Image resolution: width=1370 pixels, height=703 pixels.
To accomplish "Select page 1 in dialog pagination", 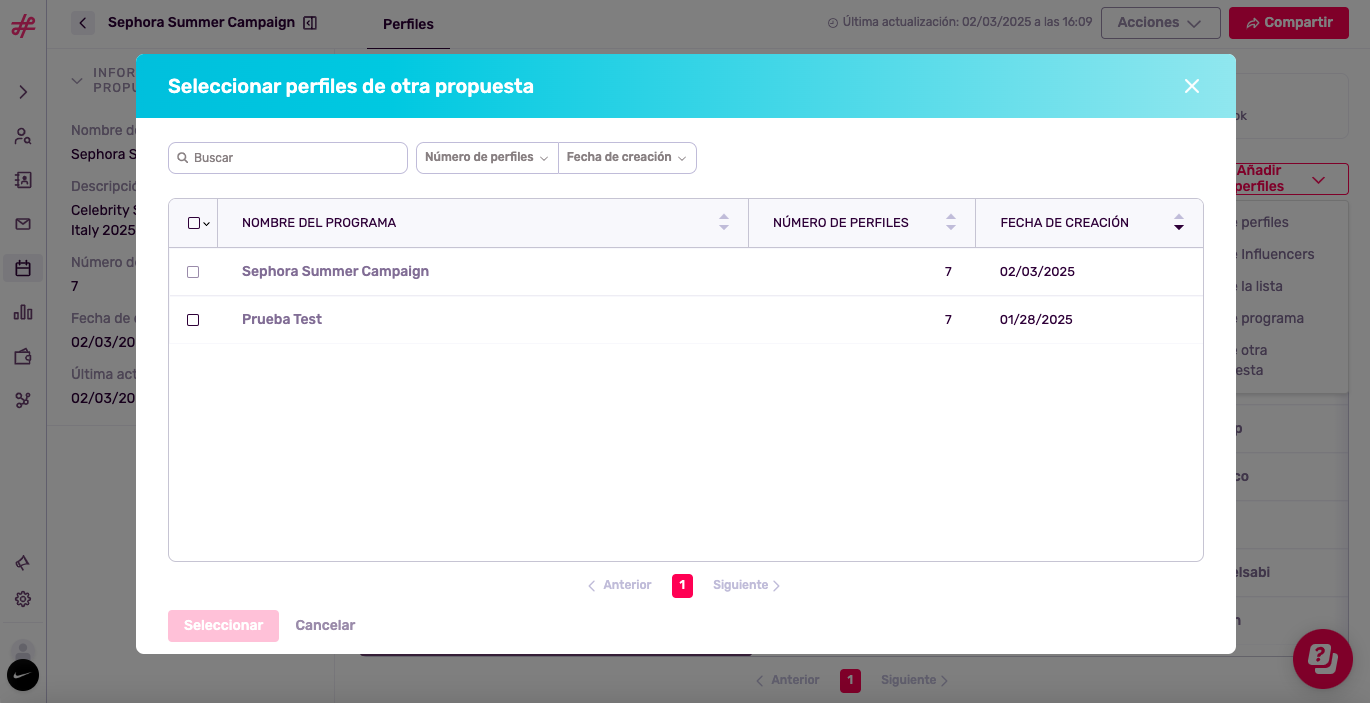I will pyautogui.click(x=682, y=586).
